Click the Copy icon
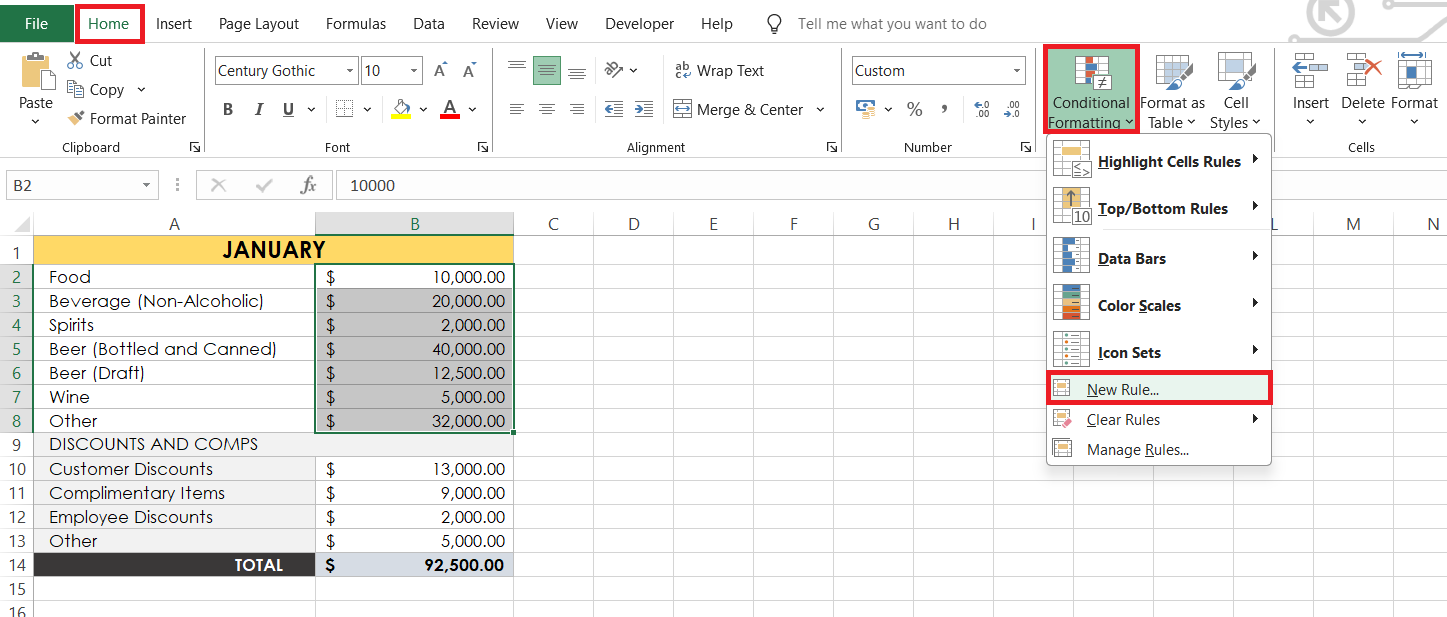The width and height of the screenshot is (1447, 617). tap(76, 89)
